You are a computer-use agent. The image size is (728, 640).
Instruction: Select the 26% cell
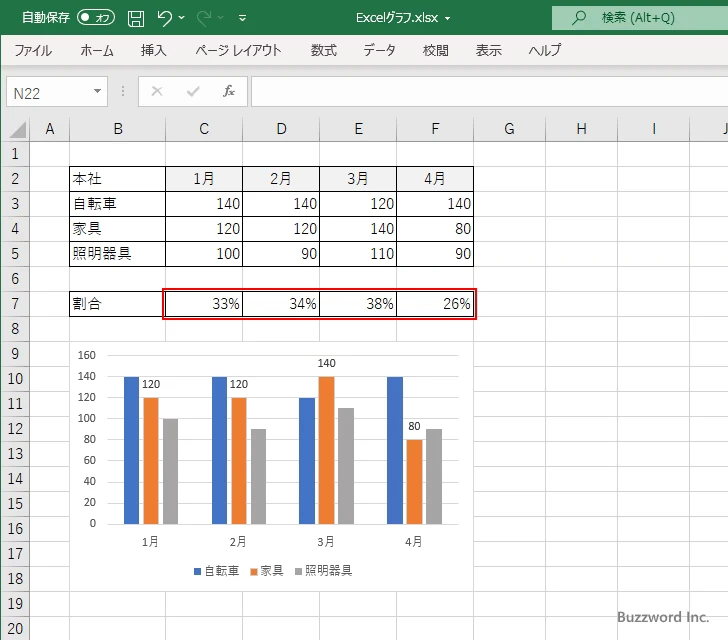pyautogui.click(x=435, y=304)
